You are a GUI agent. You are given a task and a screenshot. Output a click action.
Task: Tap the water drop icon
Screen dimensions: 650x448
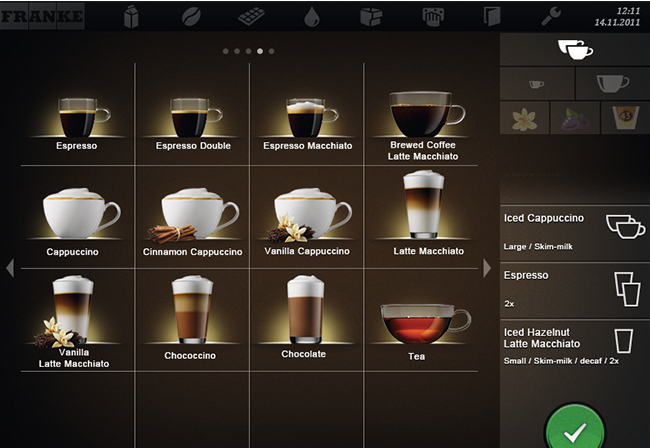(311, 16)
